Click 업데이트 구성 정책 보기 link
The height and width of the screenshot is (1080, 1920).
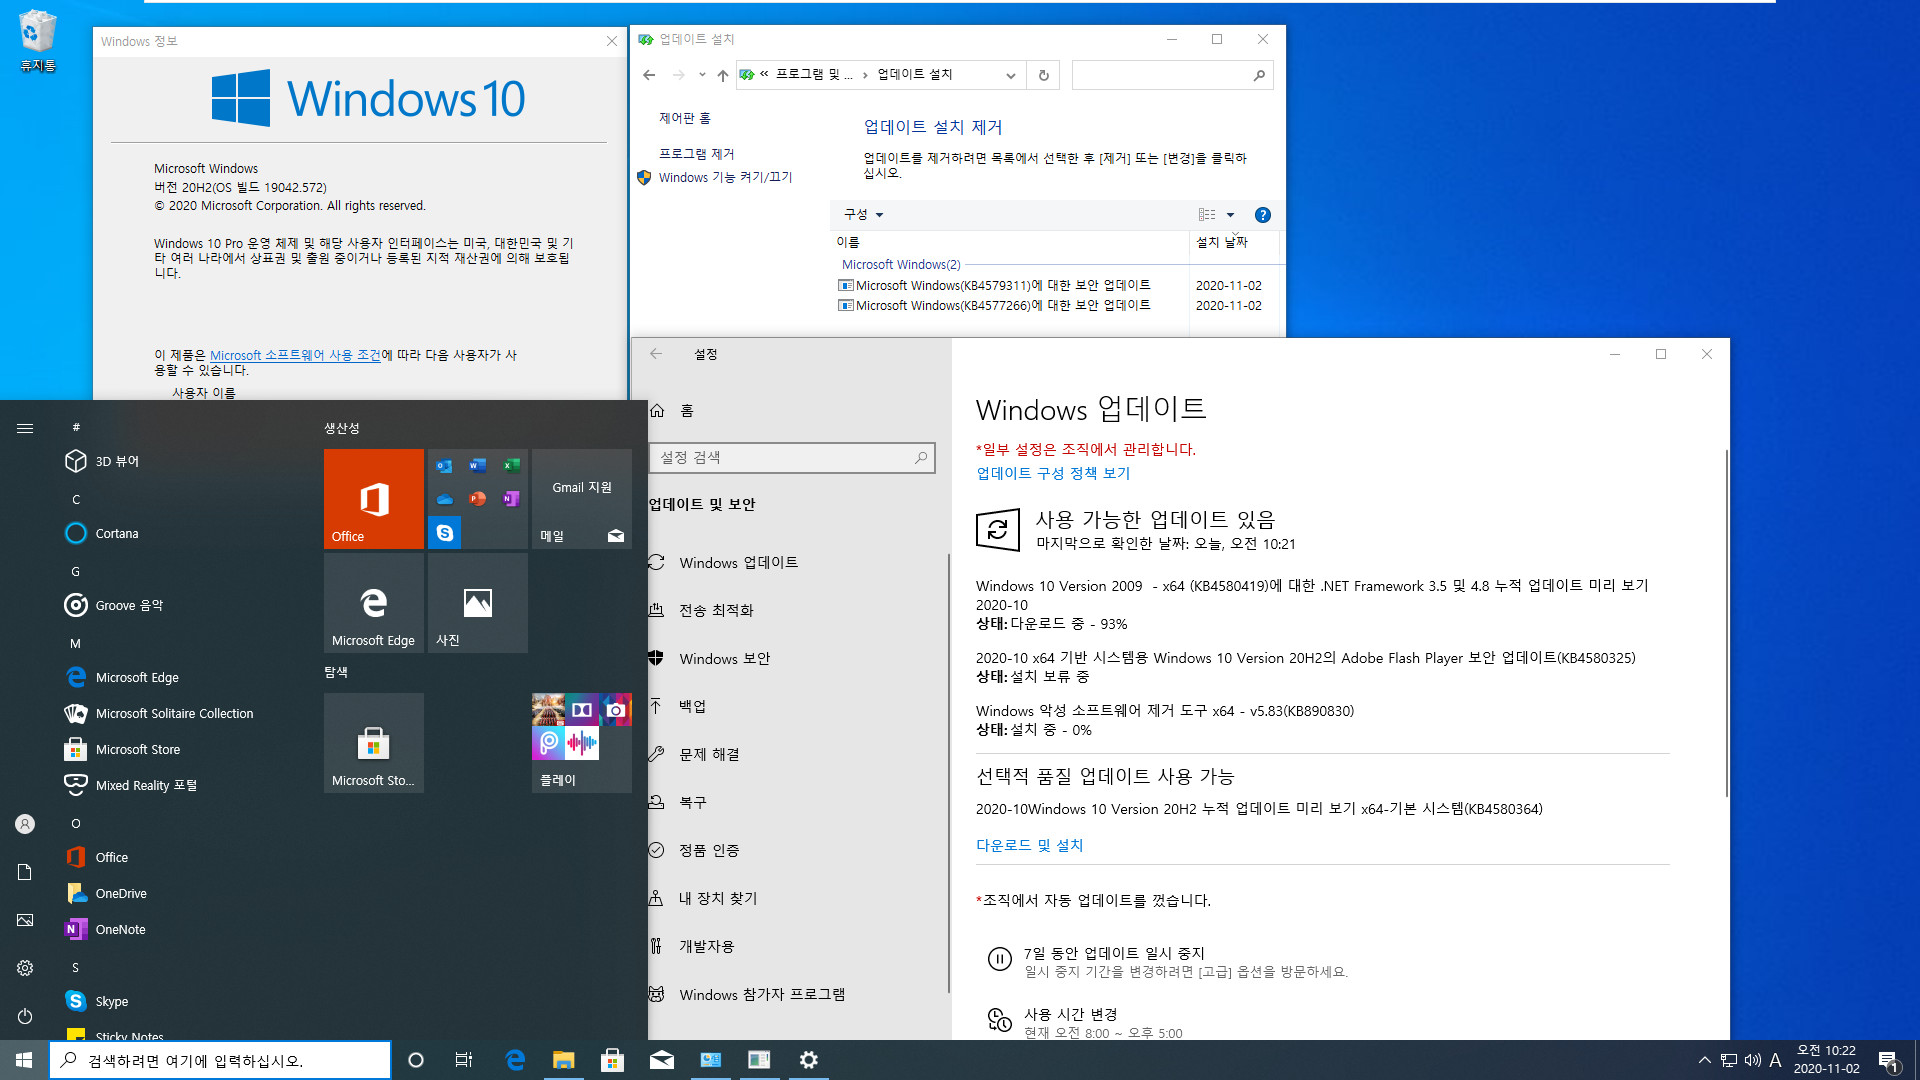tap(1054, 472)
